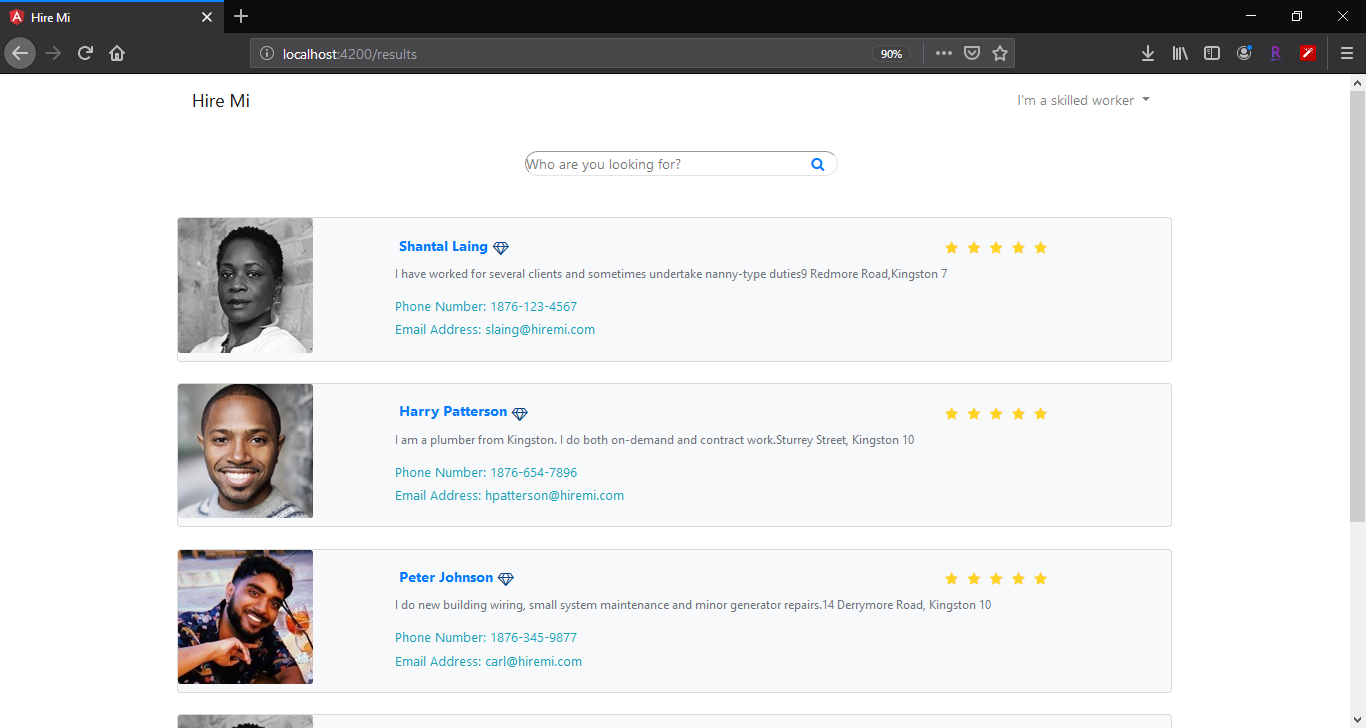Bookmark this page with star icon

[1000, 53]
